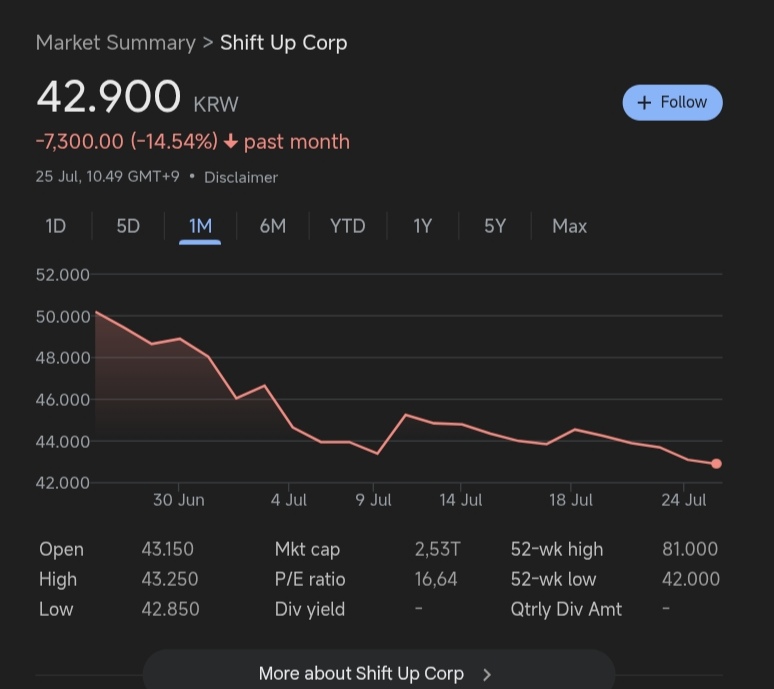The width and height of the screenshot is (774, 689).
Task: Click the Shift Up Corp title
Action: click(x=284, y=43)
